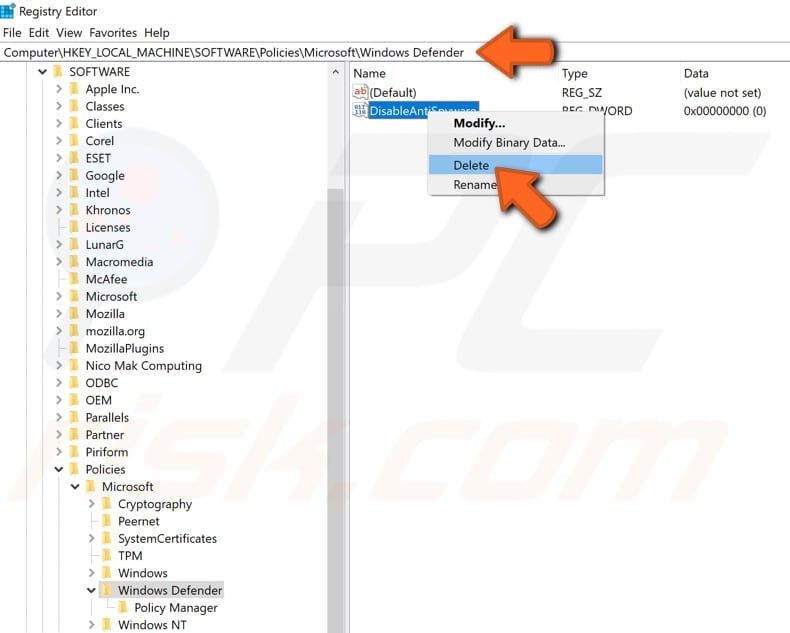Click the Corel folder icon
Screen dimensions: 790x633
point(74,141)
